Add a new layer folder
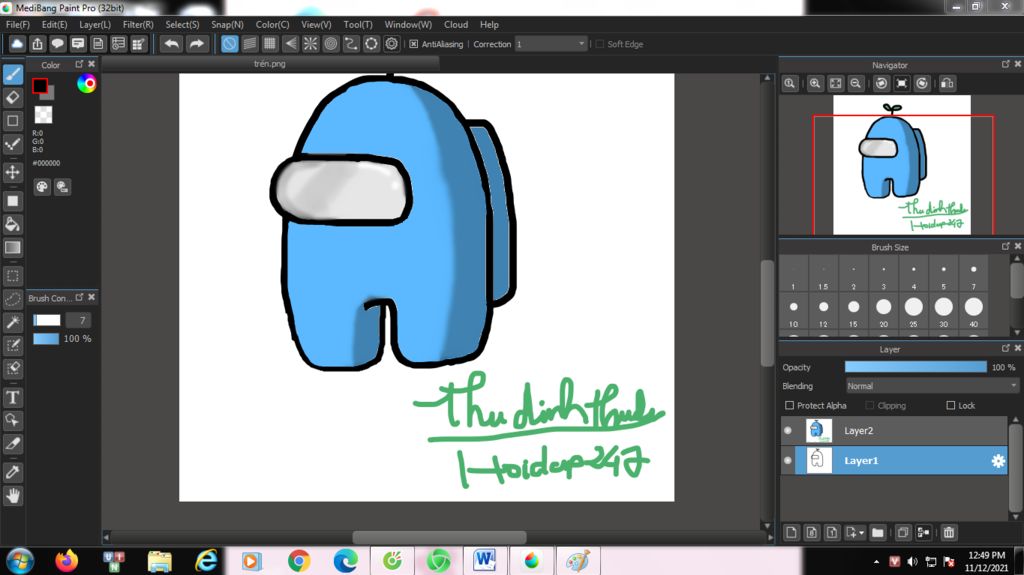Screen dimensions: 1024x575 [x=878, y=533]
